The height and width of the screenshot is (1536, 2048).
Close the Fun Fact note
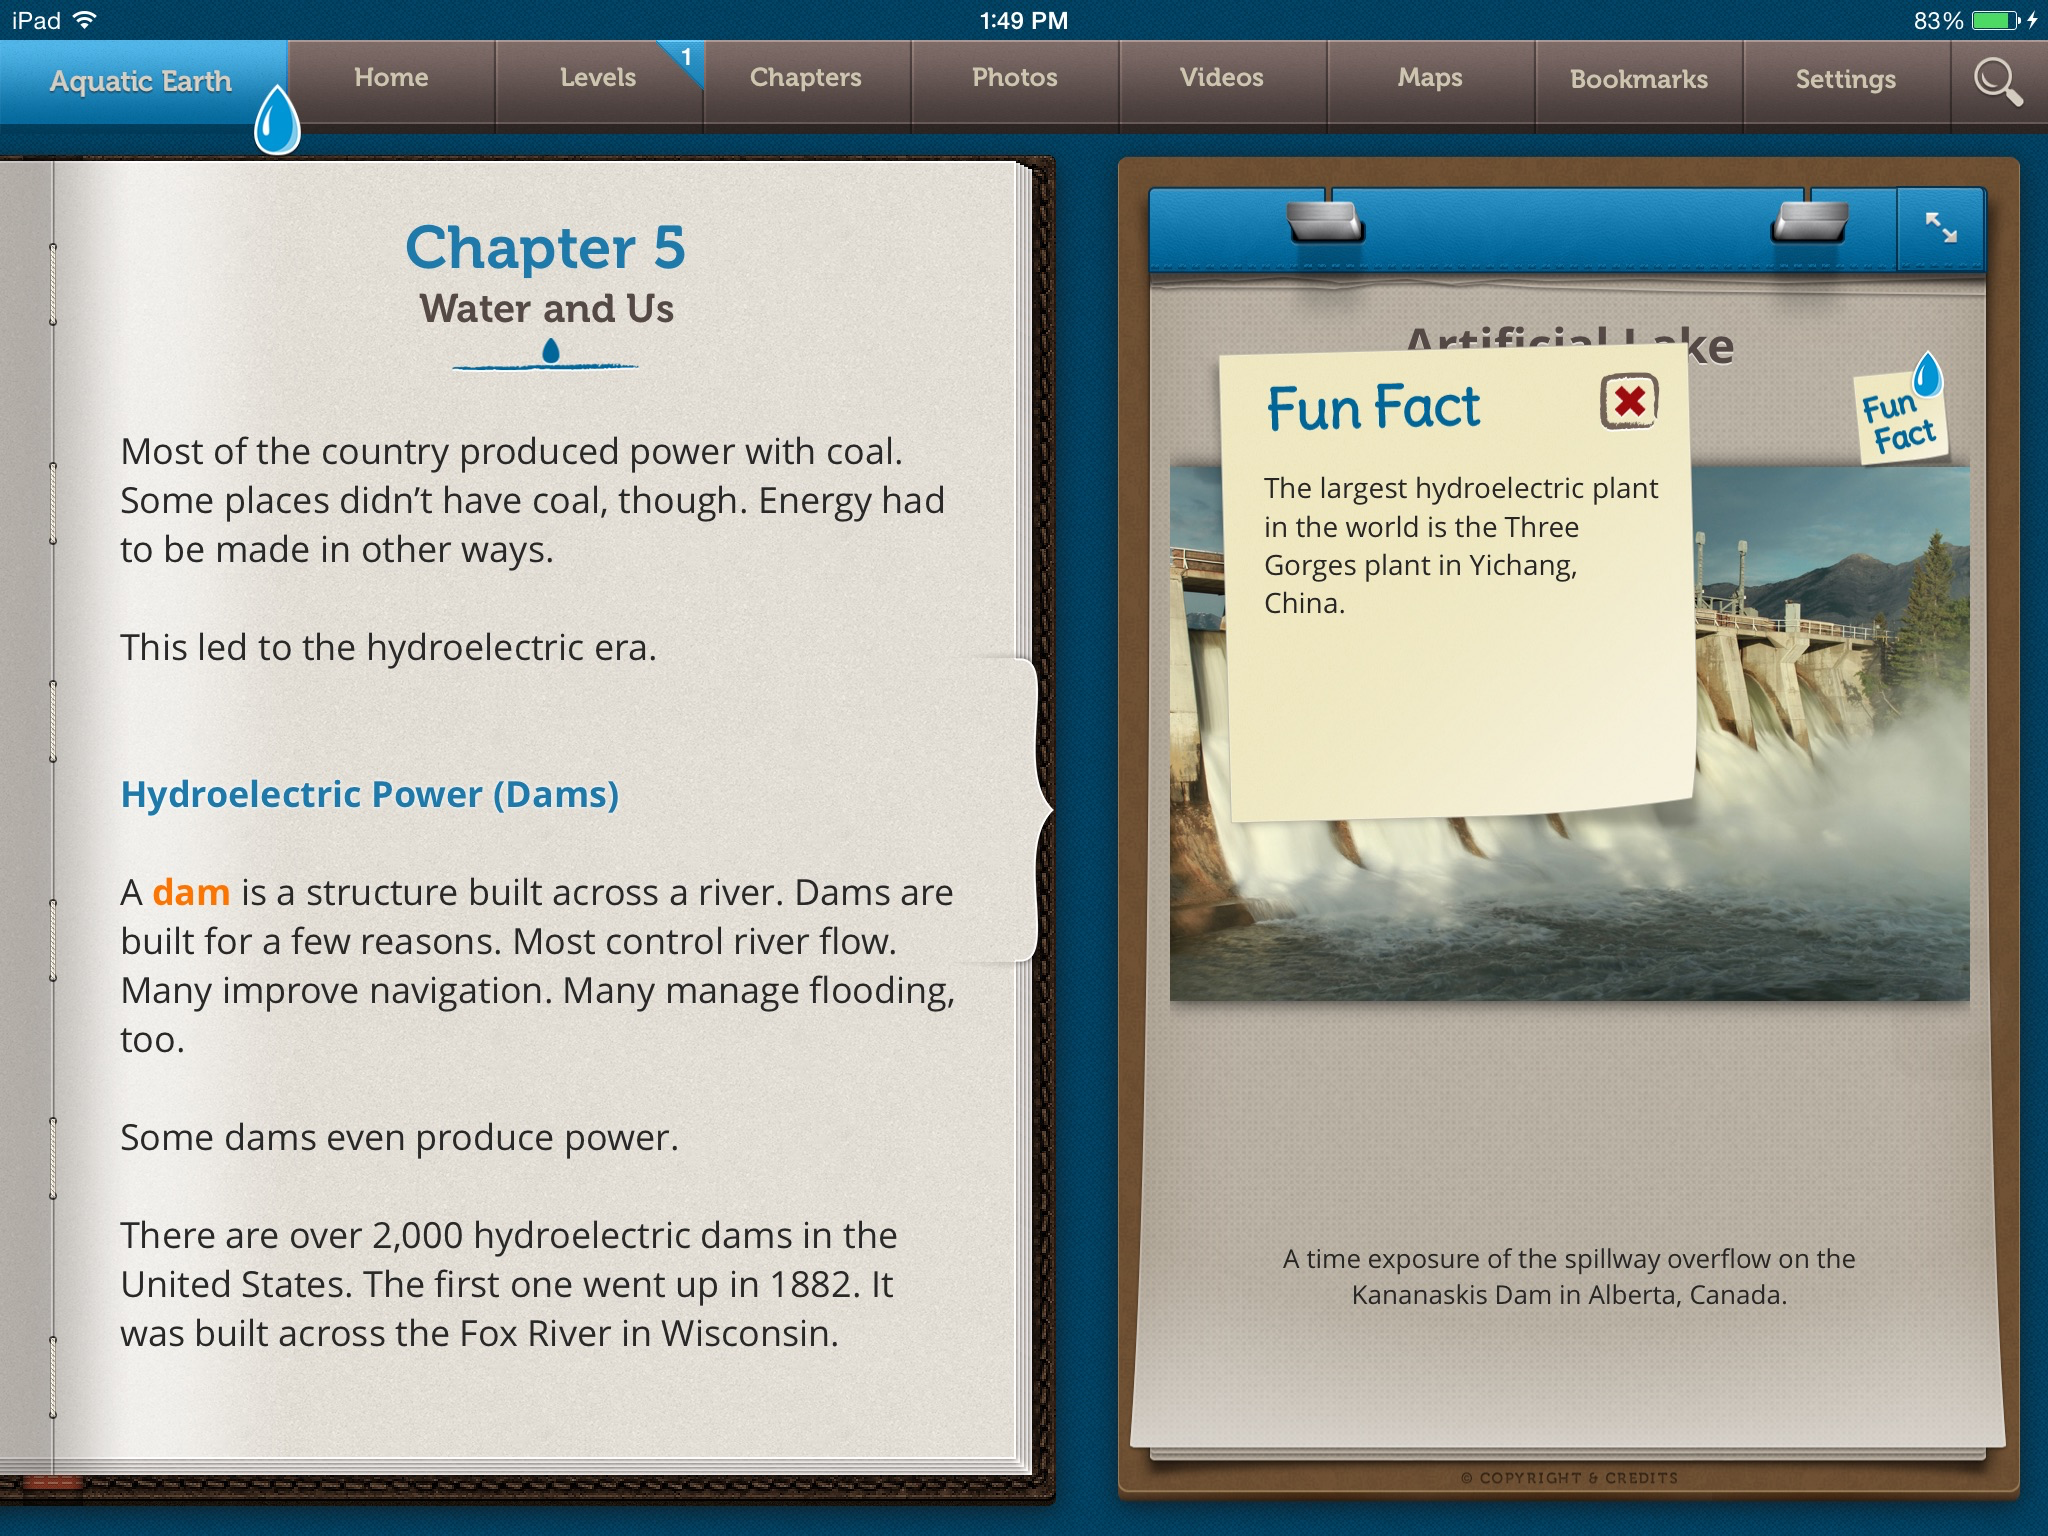[x=1629, y=402]
